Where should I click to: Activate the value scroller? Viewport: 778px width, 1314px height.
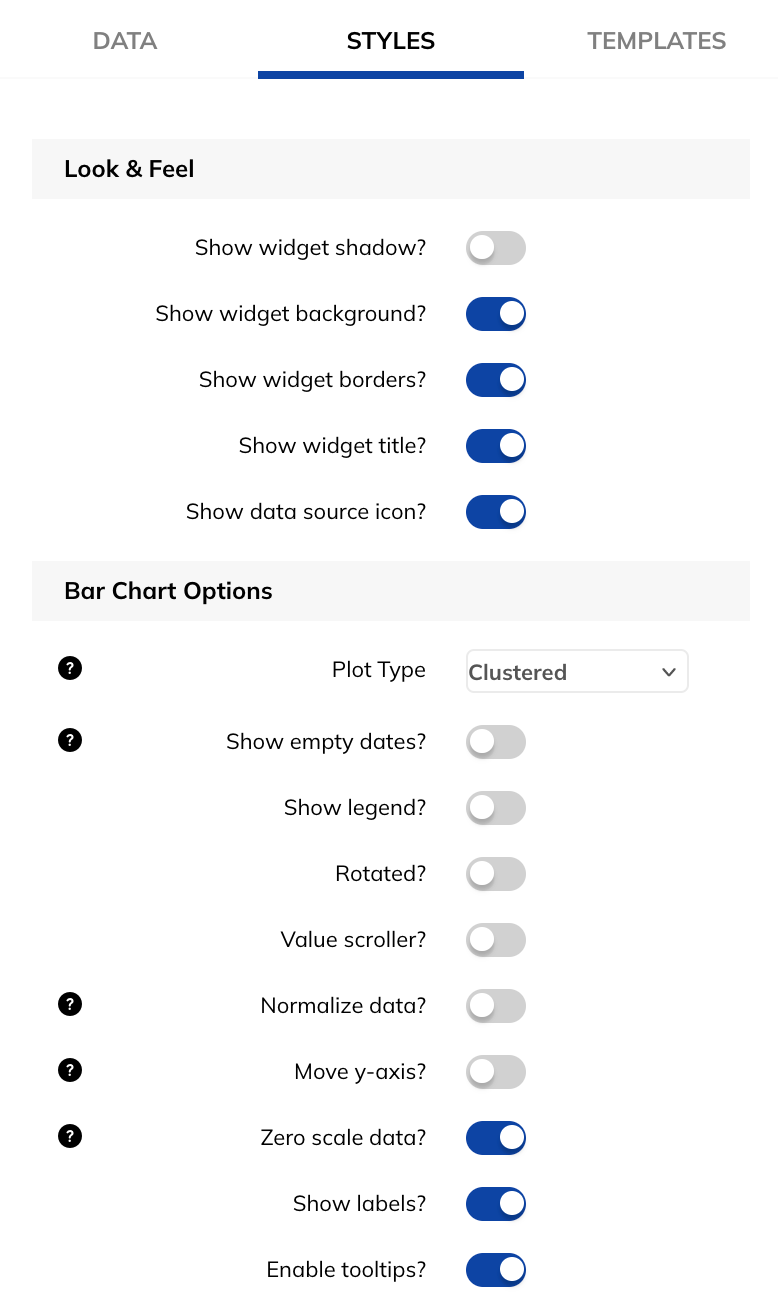point(496,939)
